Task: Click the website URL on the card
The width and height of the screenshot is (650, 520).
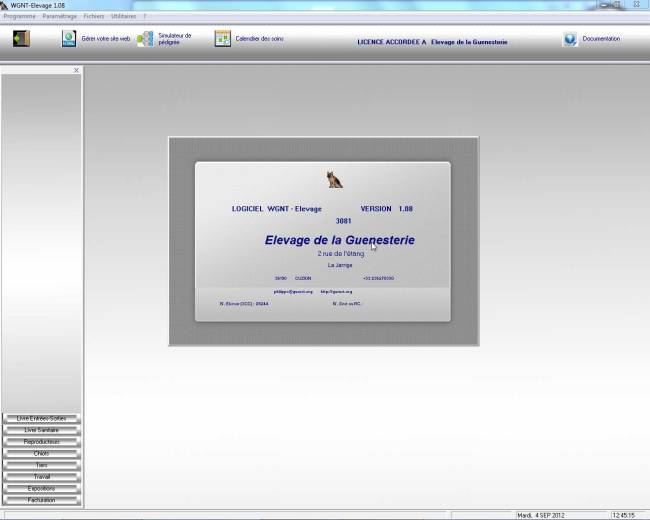Action: (x=336, y=292)
